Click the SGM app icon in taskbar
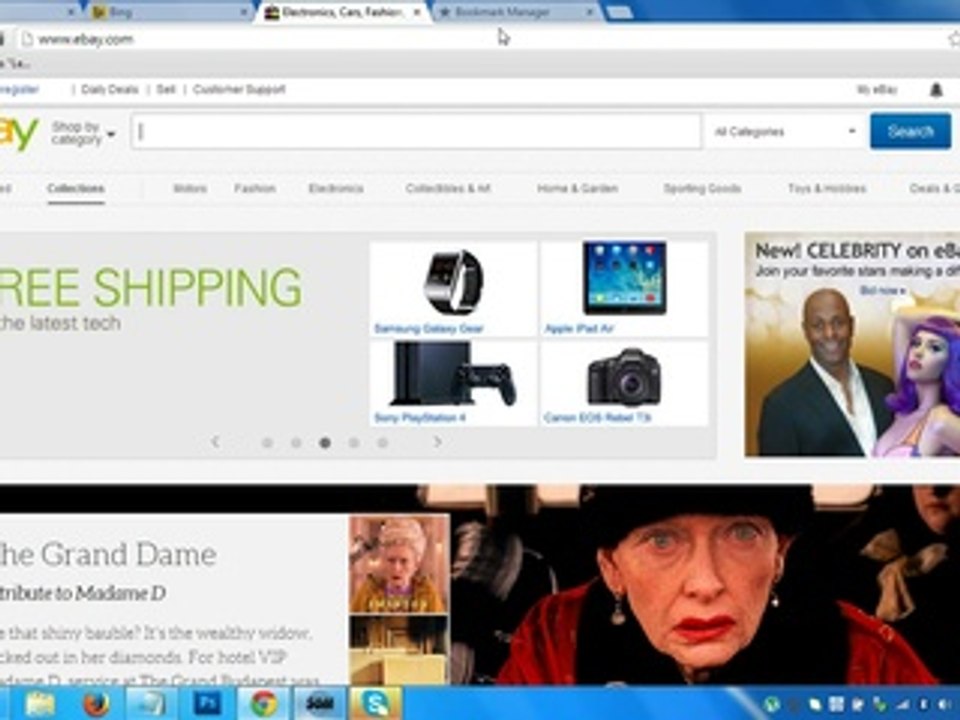The height and width of the screenshot is (720, 960). point(320,704)
